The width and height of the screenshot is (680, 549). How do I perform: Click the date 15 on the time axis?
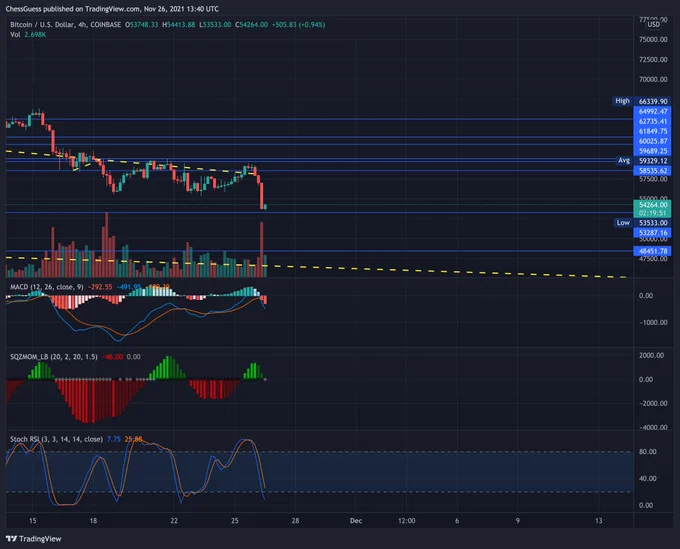click(33, 520)
